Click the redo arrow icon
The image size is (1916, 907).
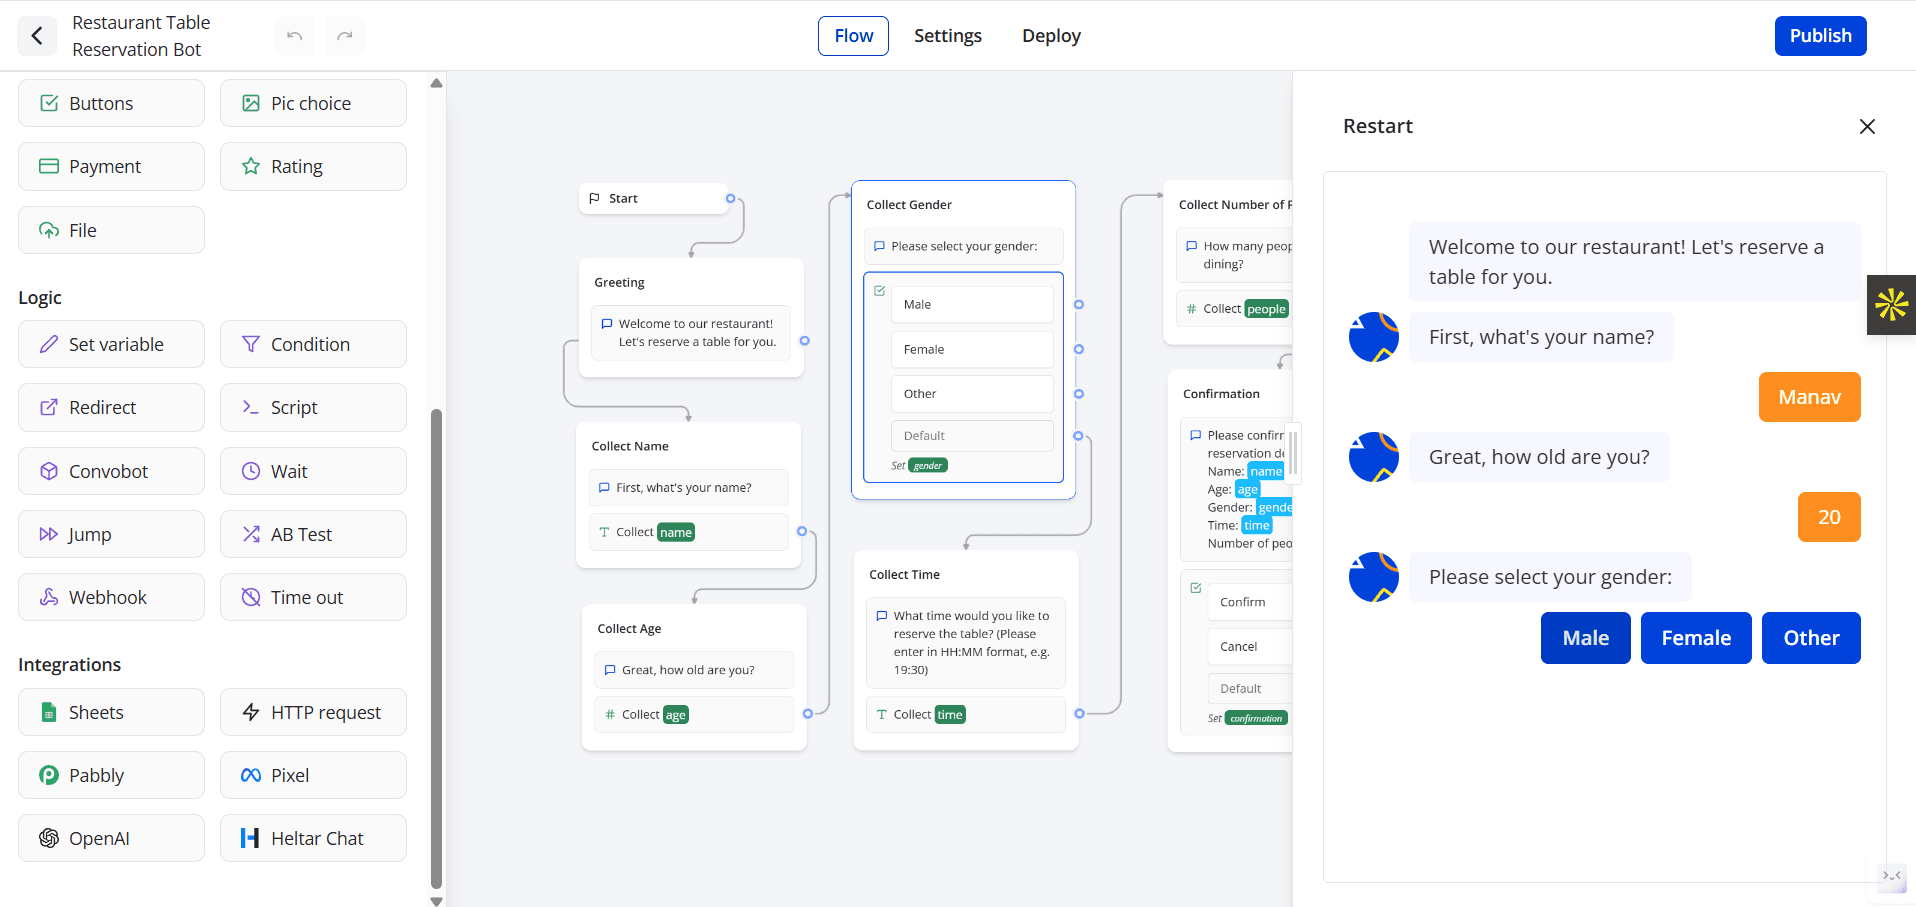pos(345,36)
